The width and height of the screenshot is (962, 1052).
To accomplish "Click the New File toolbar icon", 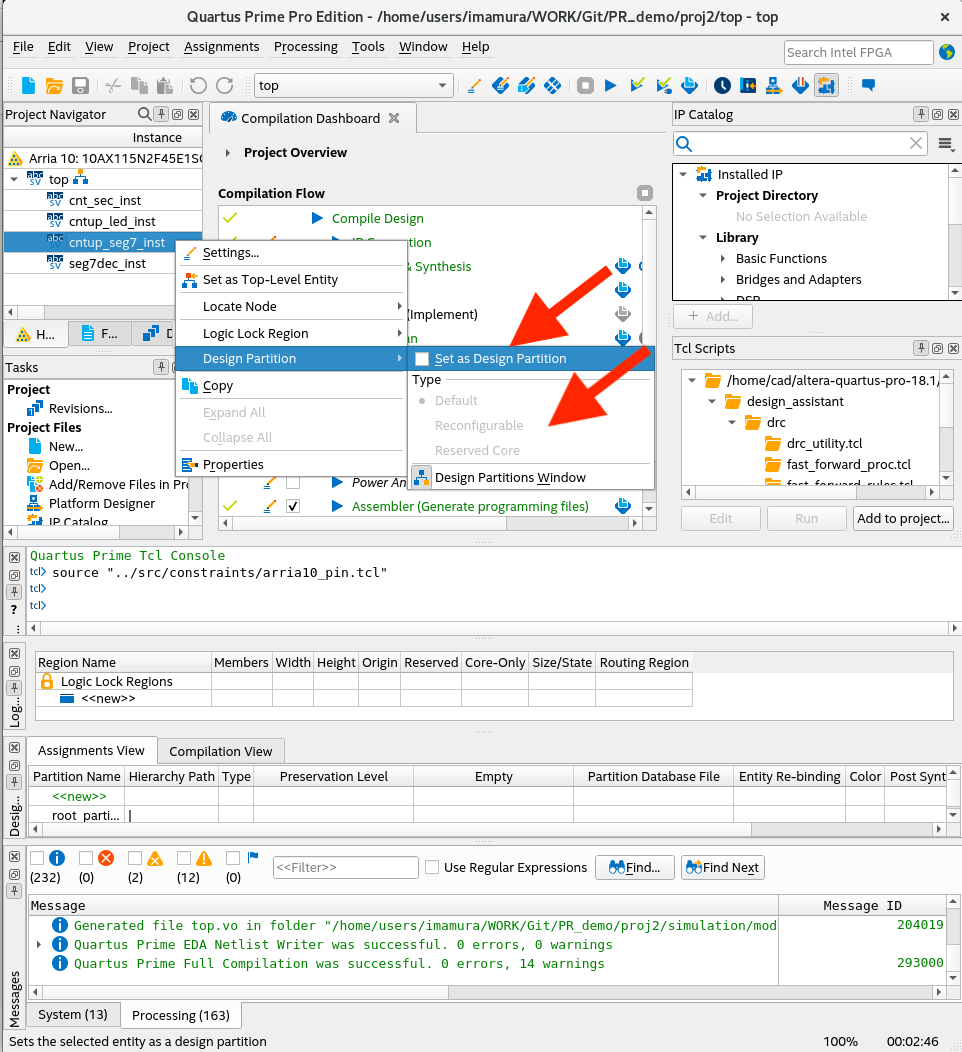I will tap(28, 85).
